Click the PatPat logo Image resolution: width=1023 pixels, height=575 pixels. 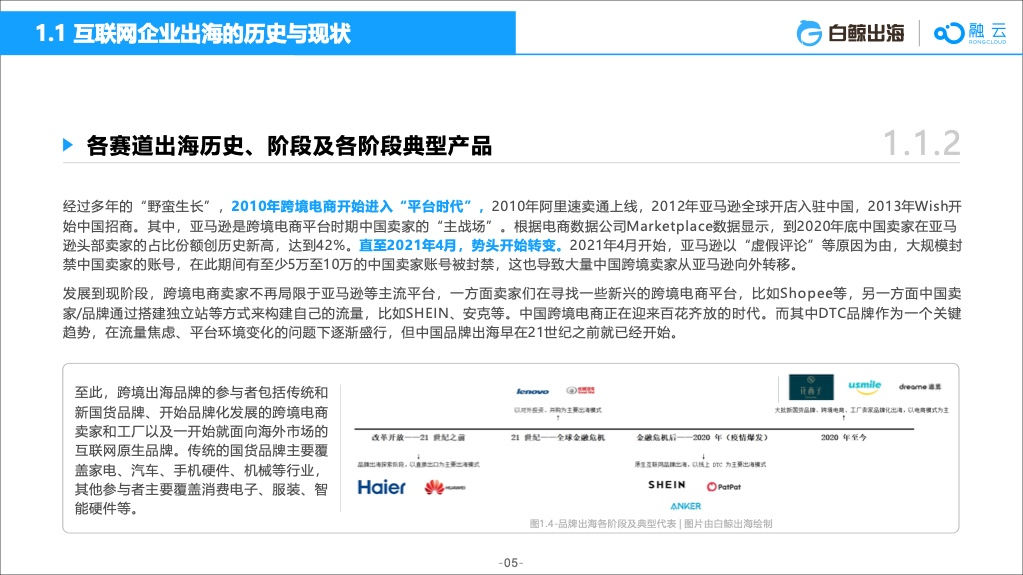[724, 487]
